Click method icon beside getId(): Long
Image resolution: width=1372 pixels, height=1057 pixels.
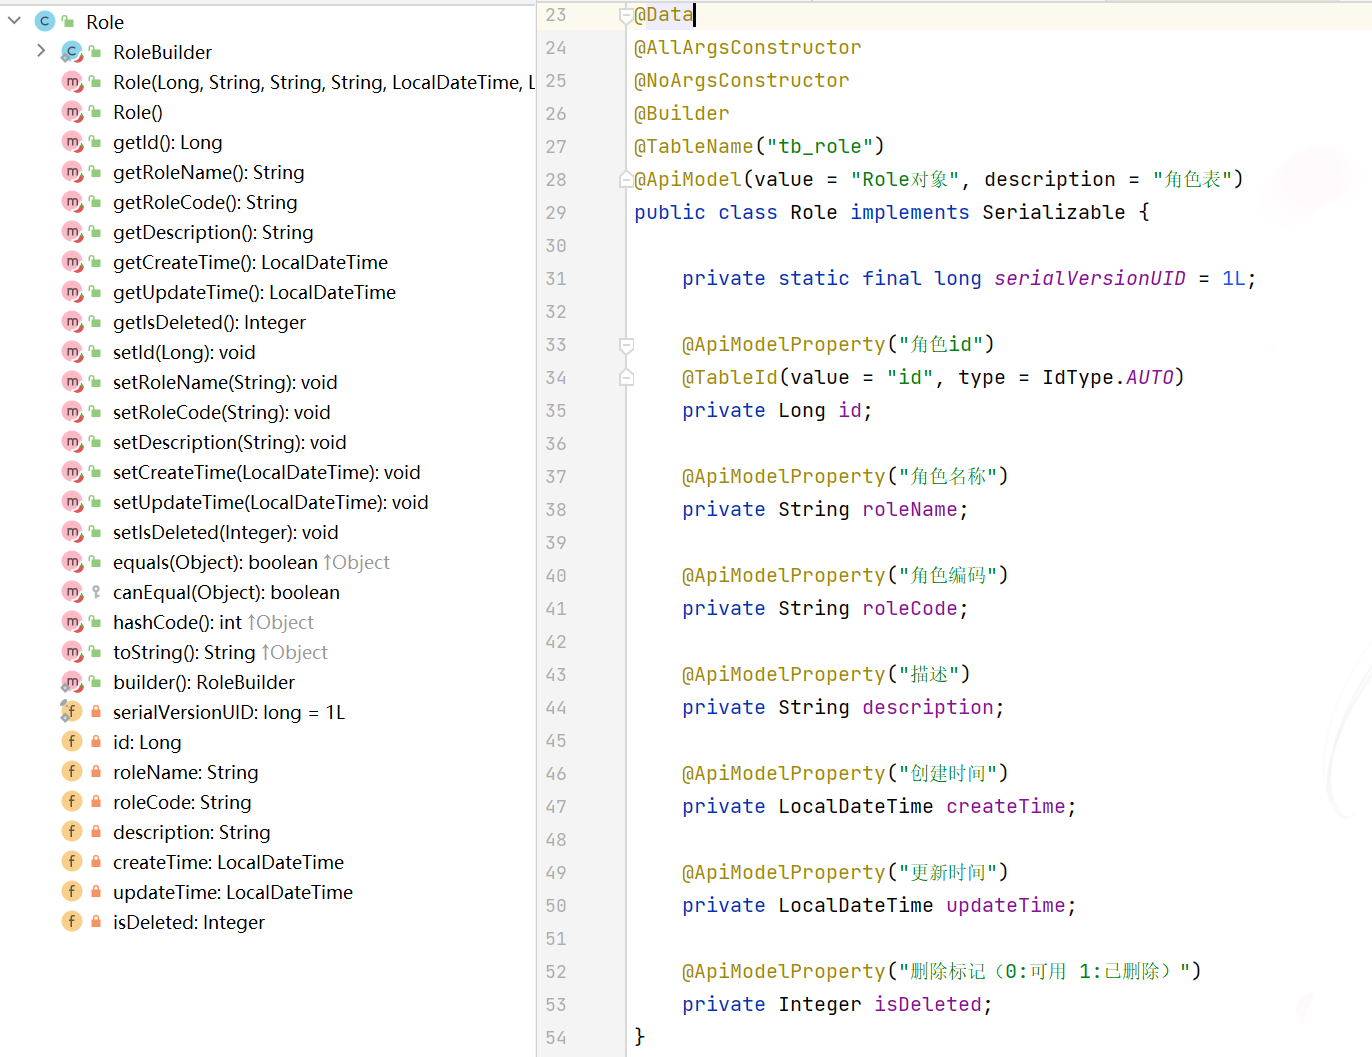point(72,142)
